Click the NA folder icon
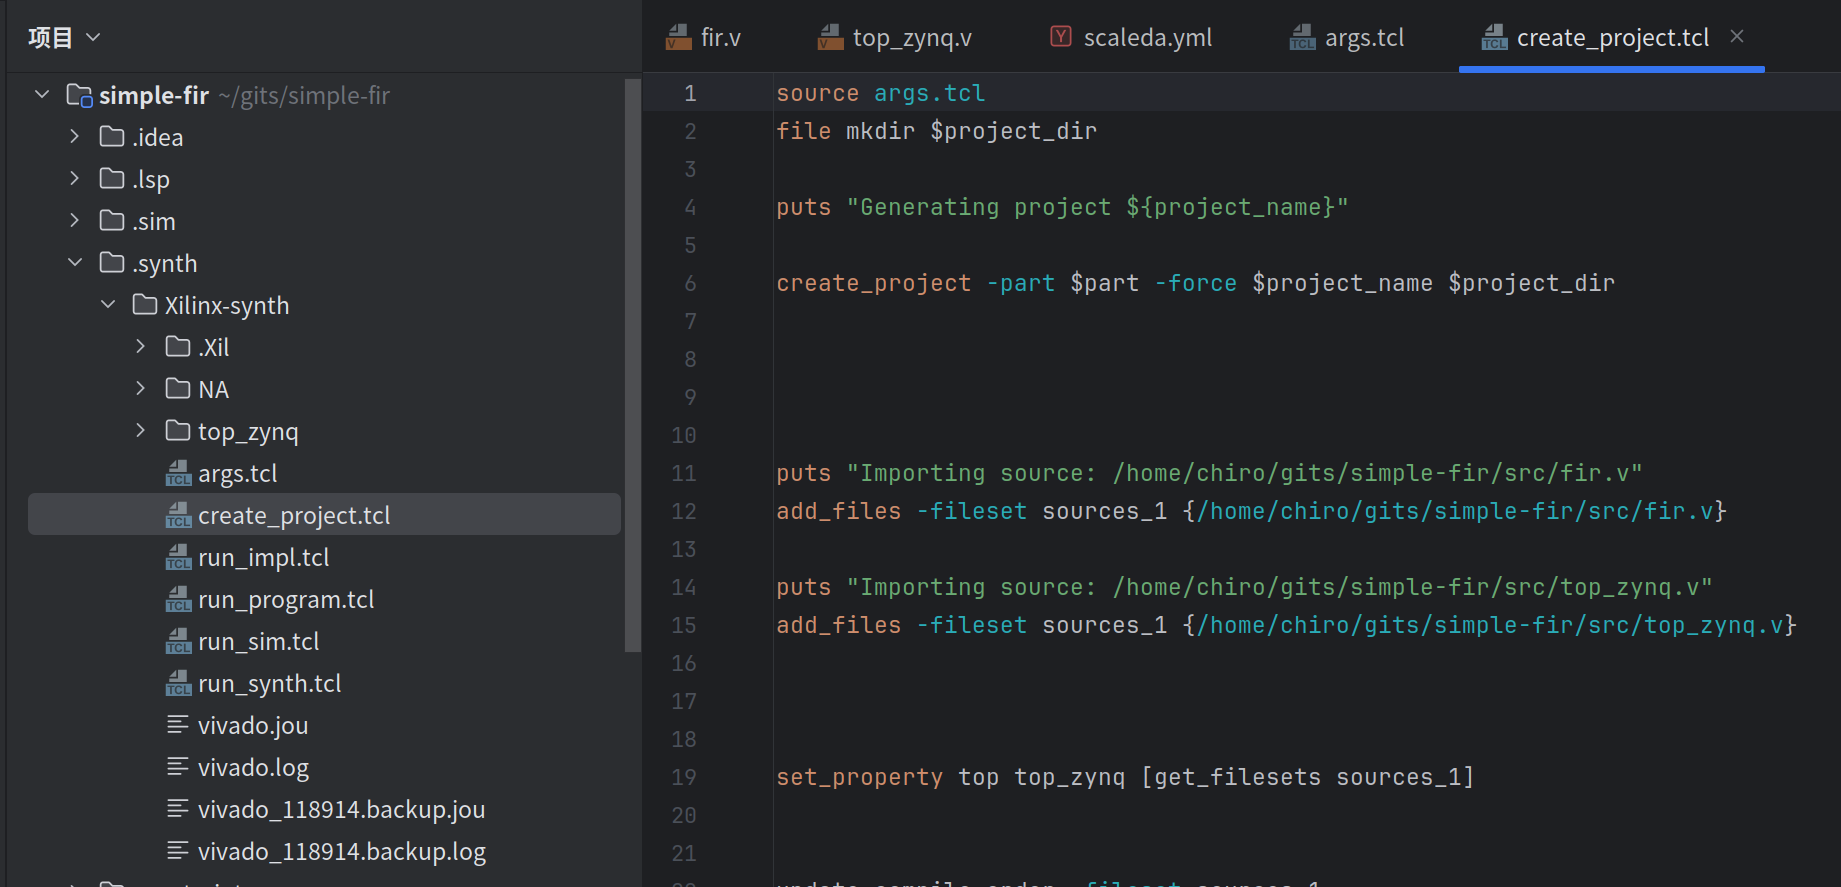 coord(178,388)
